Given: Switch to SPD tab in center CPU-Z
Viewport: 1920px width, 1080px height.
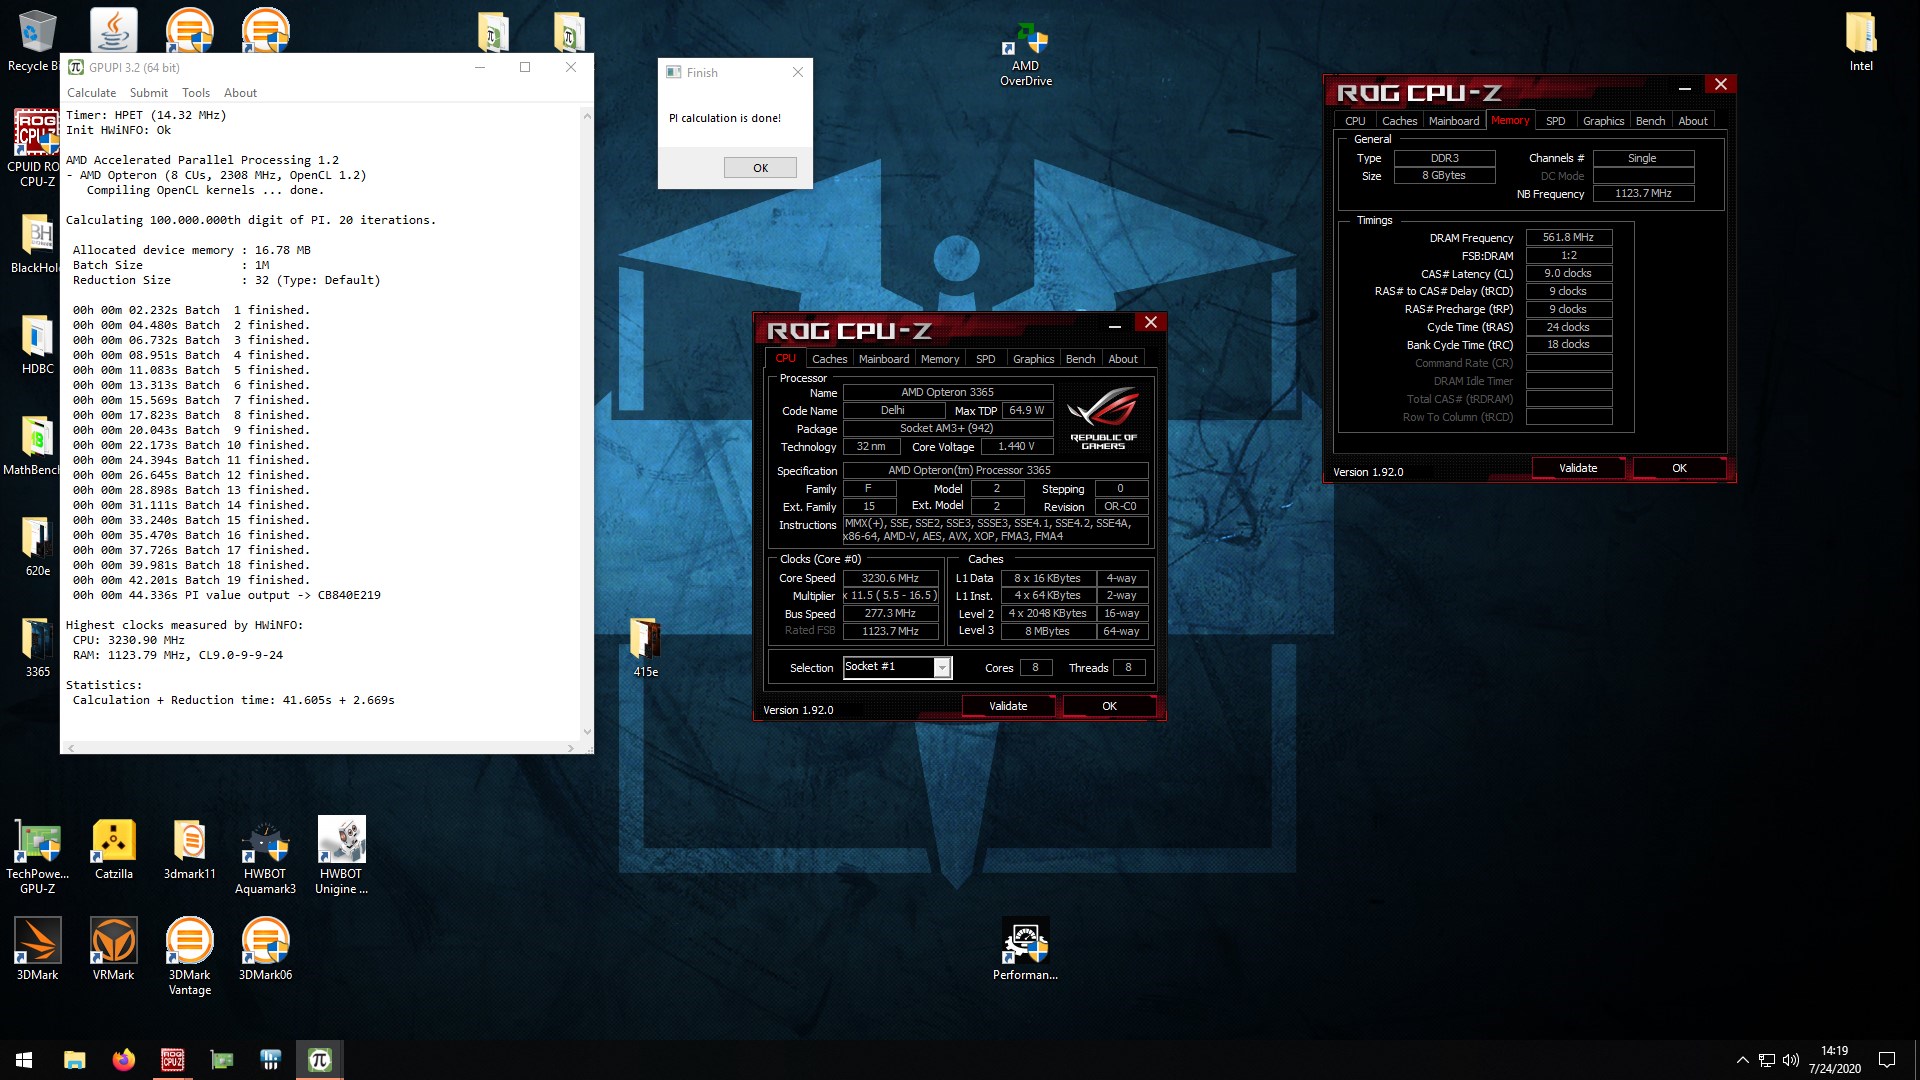Looking at the screenshot, I should (x=986, y=359).
